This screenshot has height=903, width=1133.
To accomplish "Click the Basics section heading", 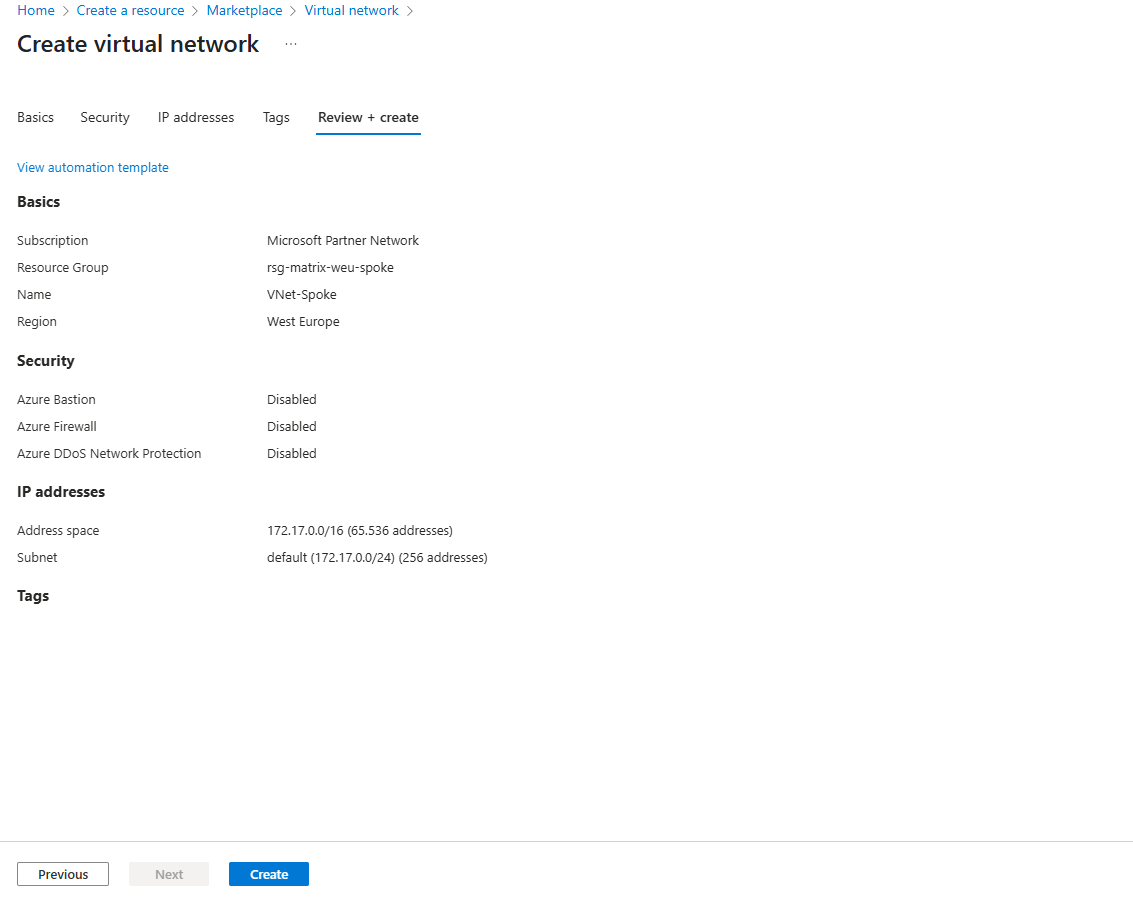I will pos(38,202).
